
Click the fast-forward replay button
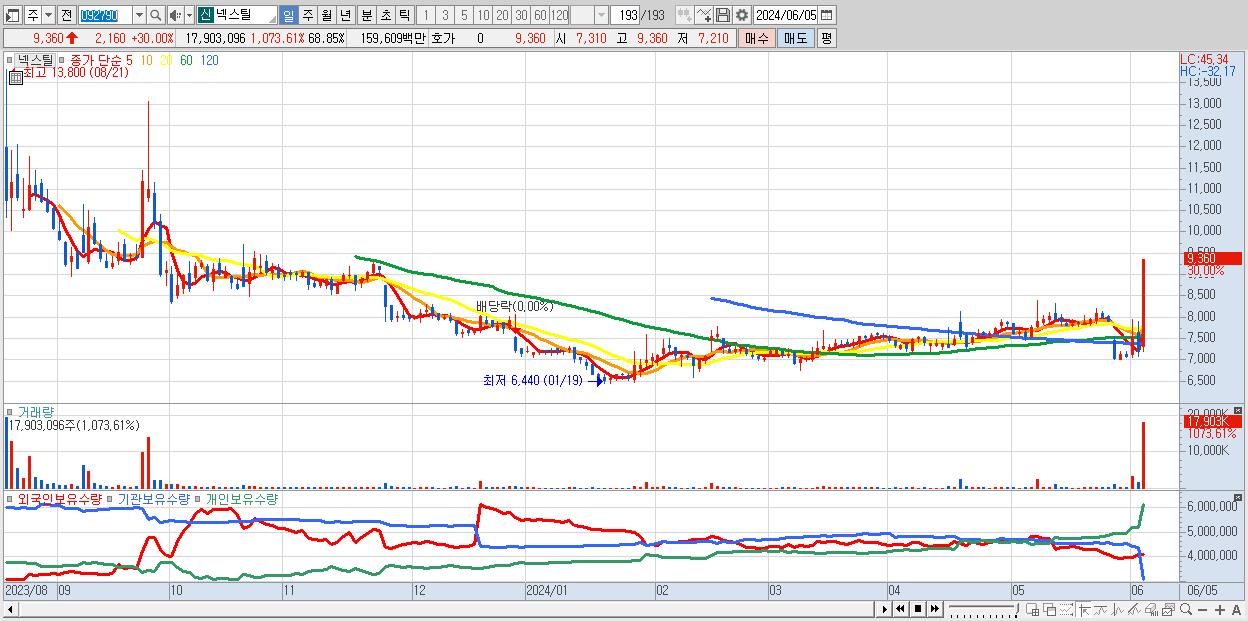pyautogui.click(x=934, y=609)
